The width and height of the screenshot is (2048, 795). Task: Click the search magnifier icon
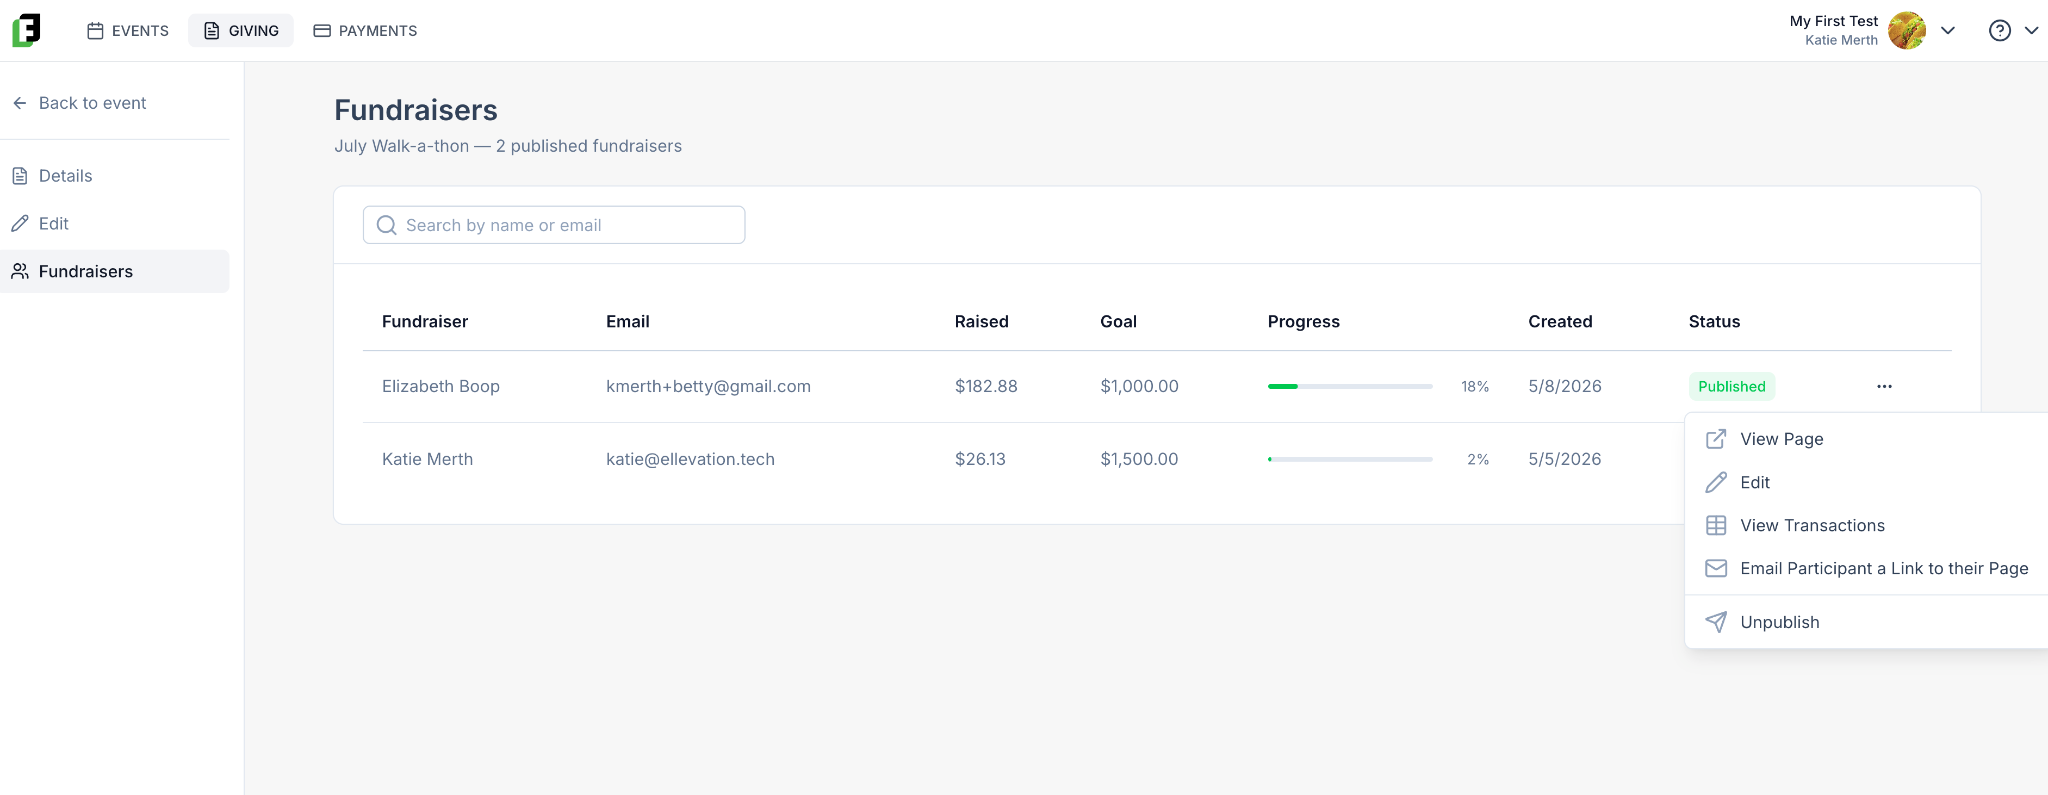pos(387,225)
